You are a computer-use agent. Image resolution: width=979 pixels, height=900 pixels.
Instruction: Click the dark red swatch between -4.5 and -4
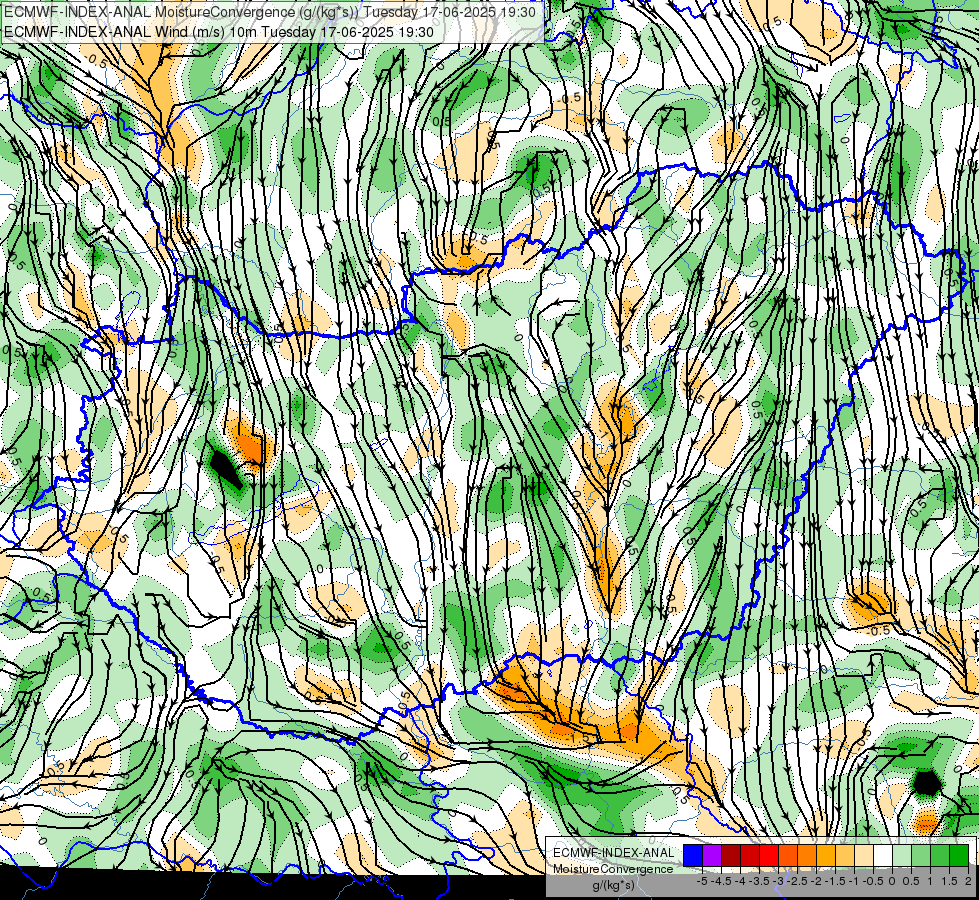[731, 856]
